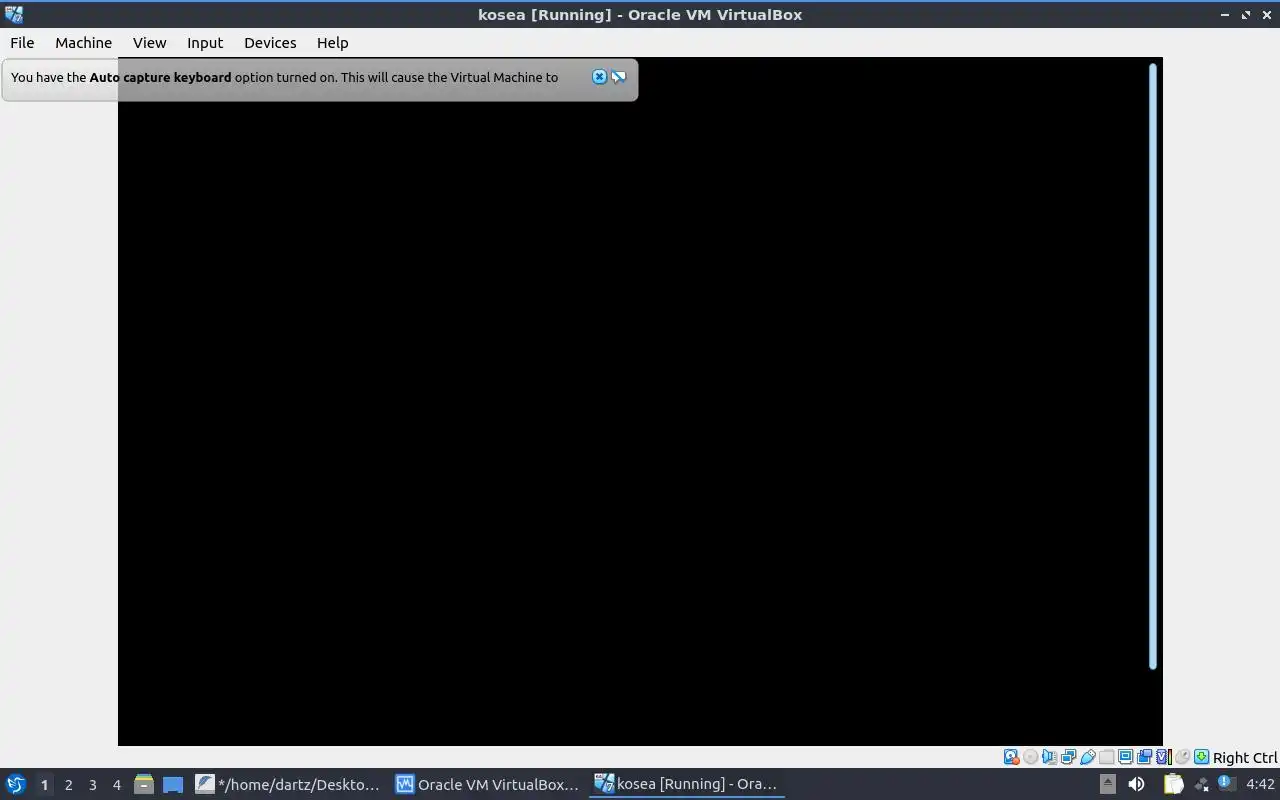Click the Right Ctrl host key label

click(1245, 758)
